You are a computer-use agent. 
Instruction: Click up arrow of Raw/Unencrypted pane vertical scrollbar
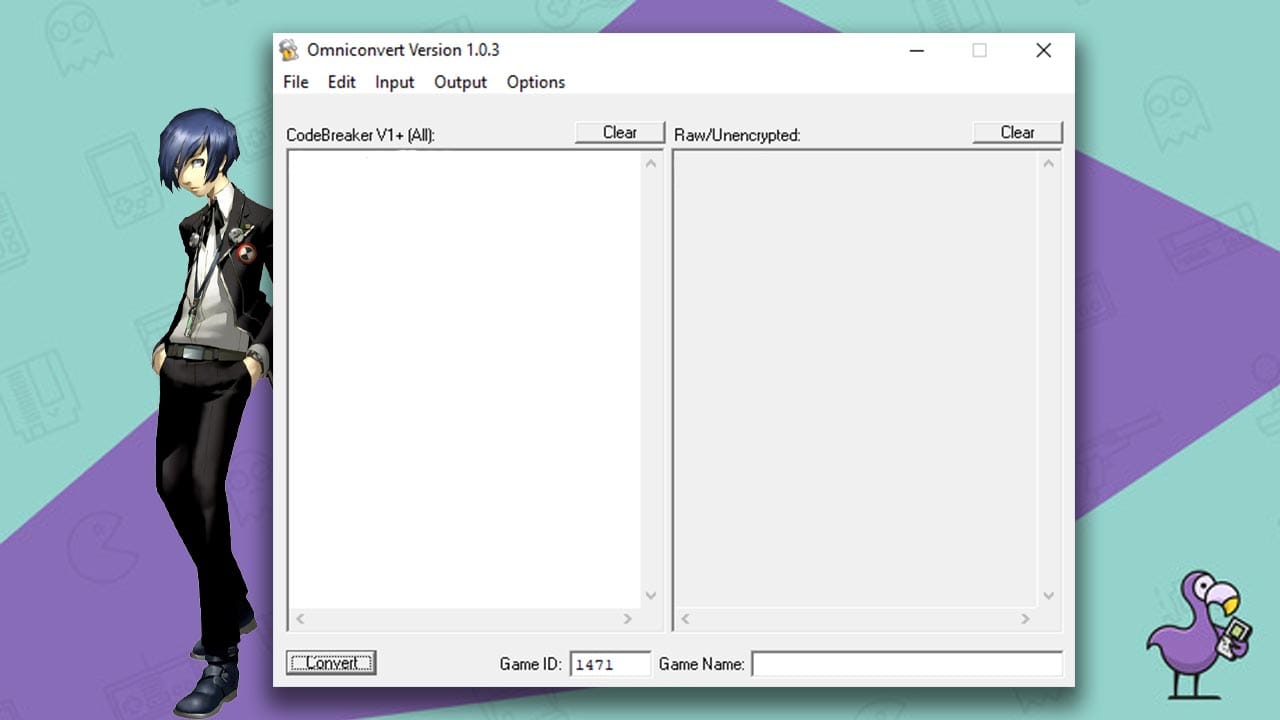(1049, 163)
